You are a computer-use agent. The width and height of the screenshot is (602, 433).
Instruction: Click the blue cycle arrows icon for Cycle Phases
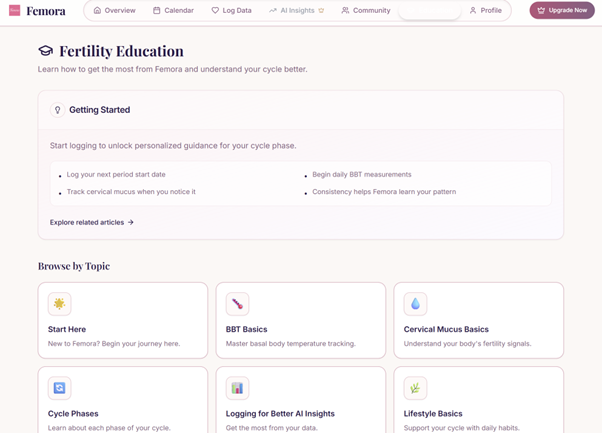[60, 388]
